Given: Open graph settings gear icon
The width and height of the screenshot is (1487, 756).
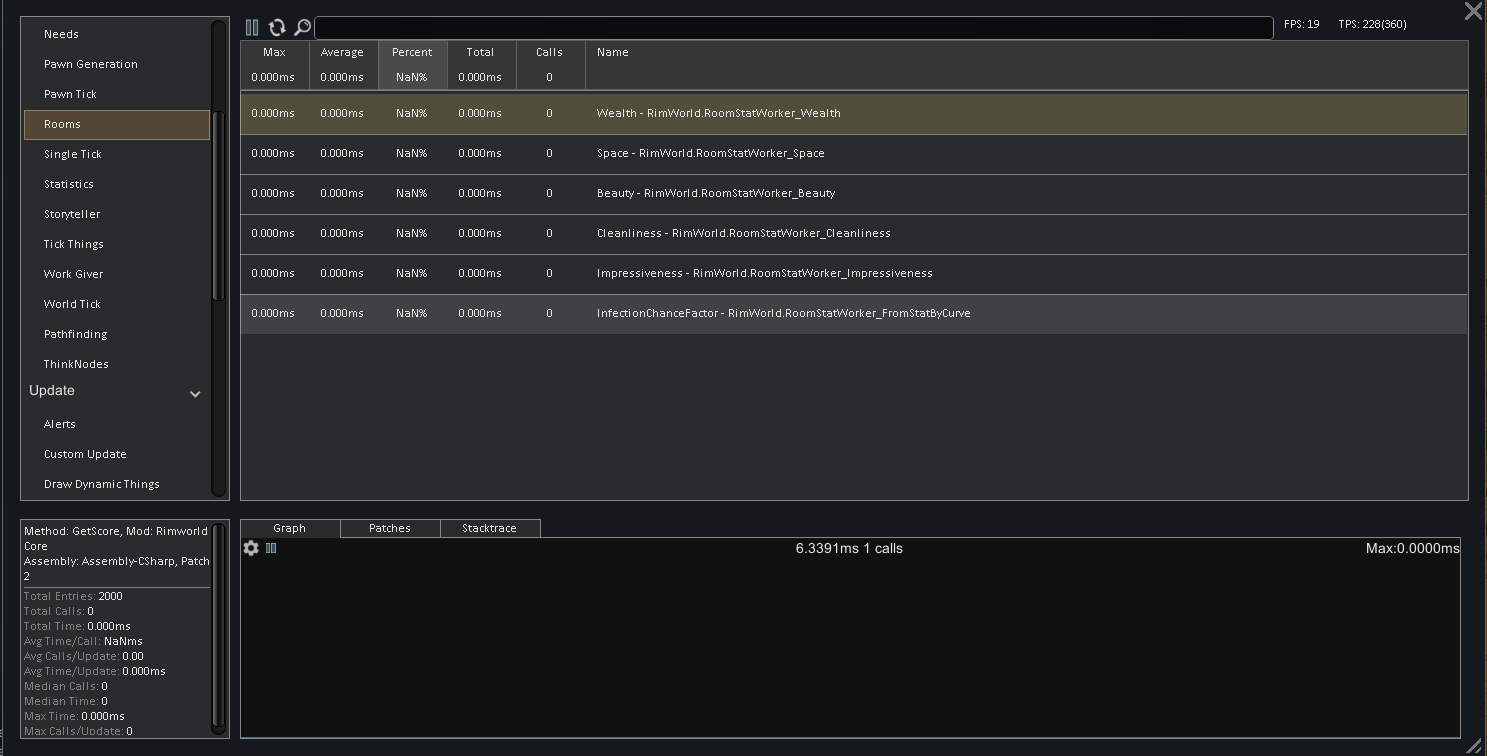Looking at the screenshot, I should click(251, 548).
